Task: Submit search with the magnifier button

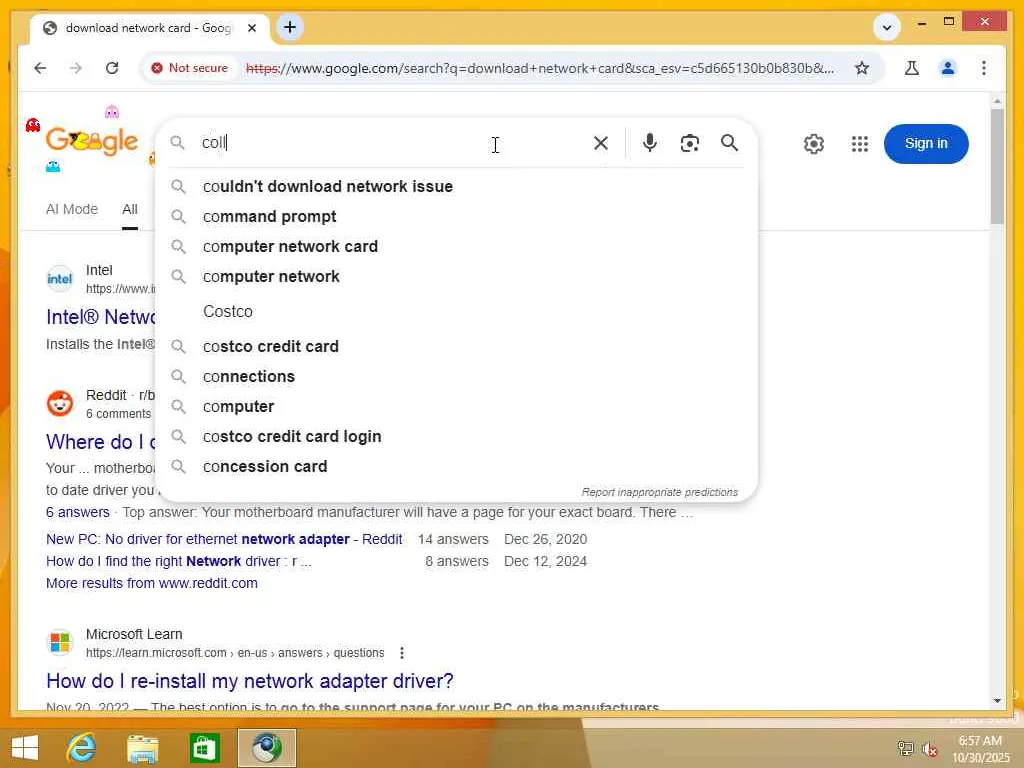Action: pos(729,143)
